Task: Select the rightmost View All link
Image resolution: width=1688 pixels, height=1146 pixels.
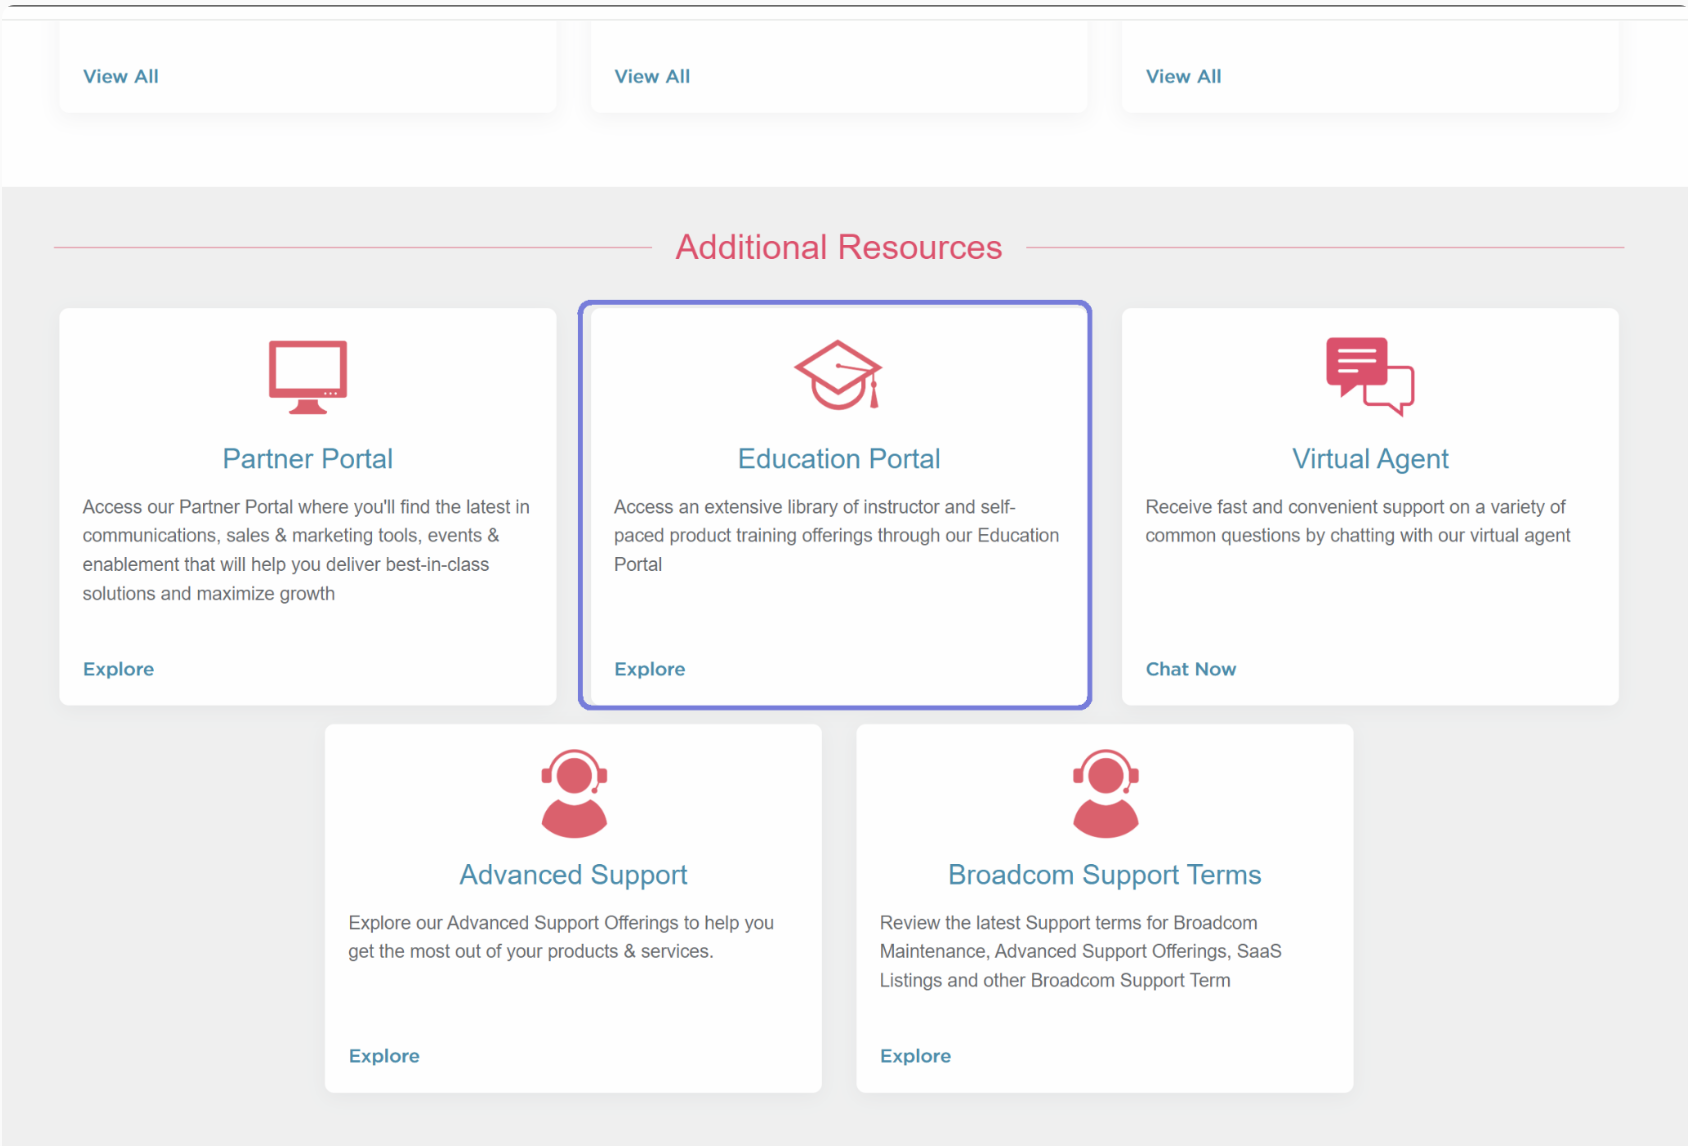Action: pyautogui.click(x=1184, y=76)
